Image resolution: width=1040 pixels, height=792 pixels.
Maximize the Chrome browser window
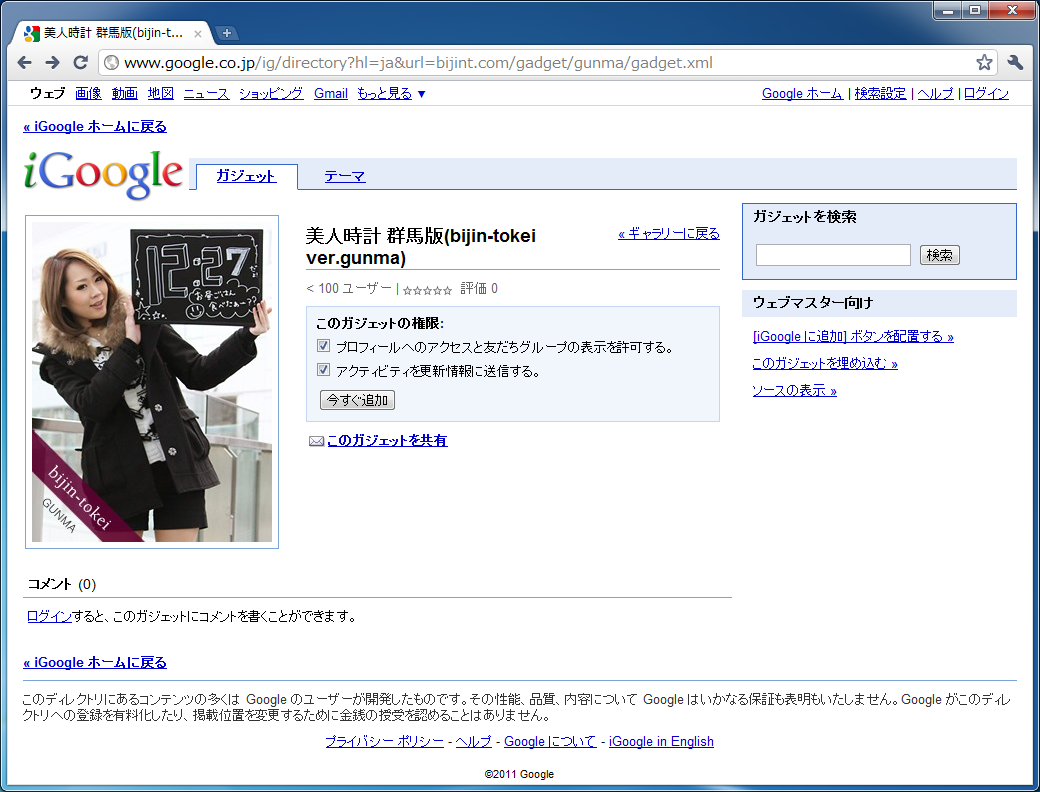click(975, 10)
